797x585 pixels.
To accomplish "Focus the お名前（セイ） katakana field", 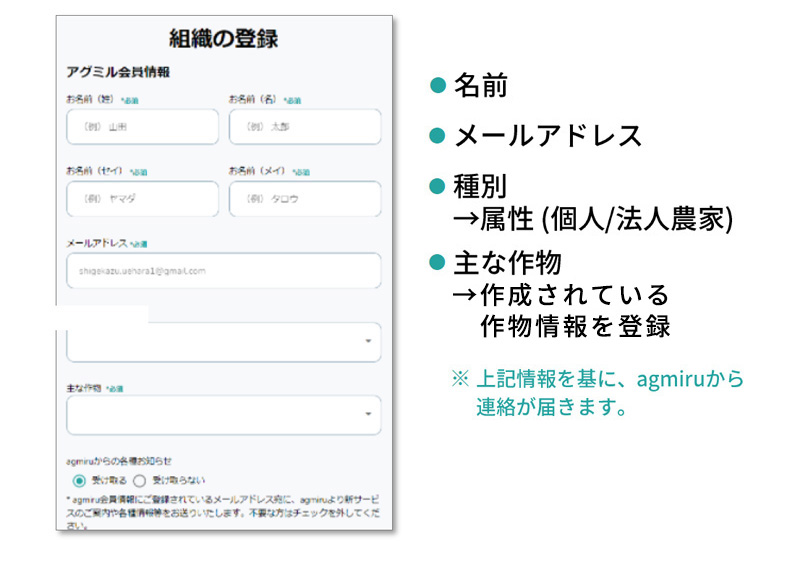I will (142, 199).
